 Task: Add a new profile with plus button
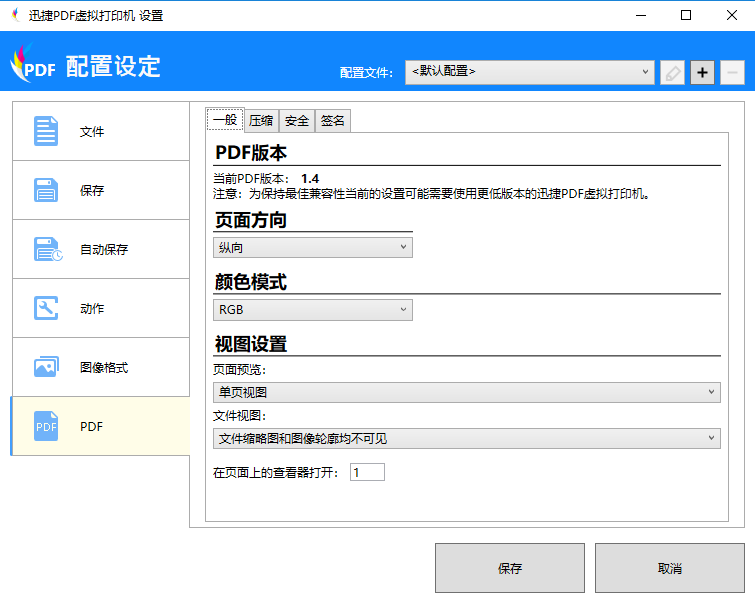(702, 73)
